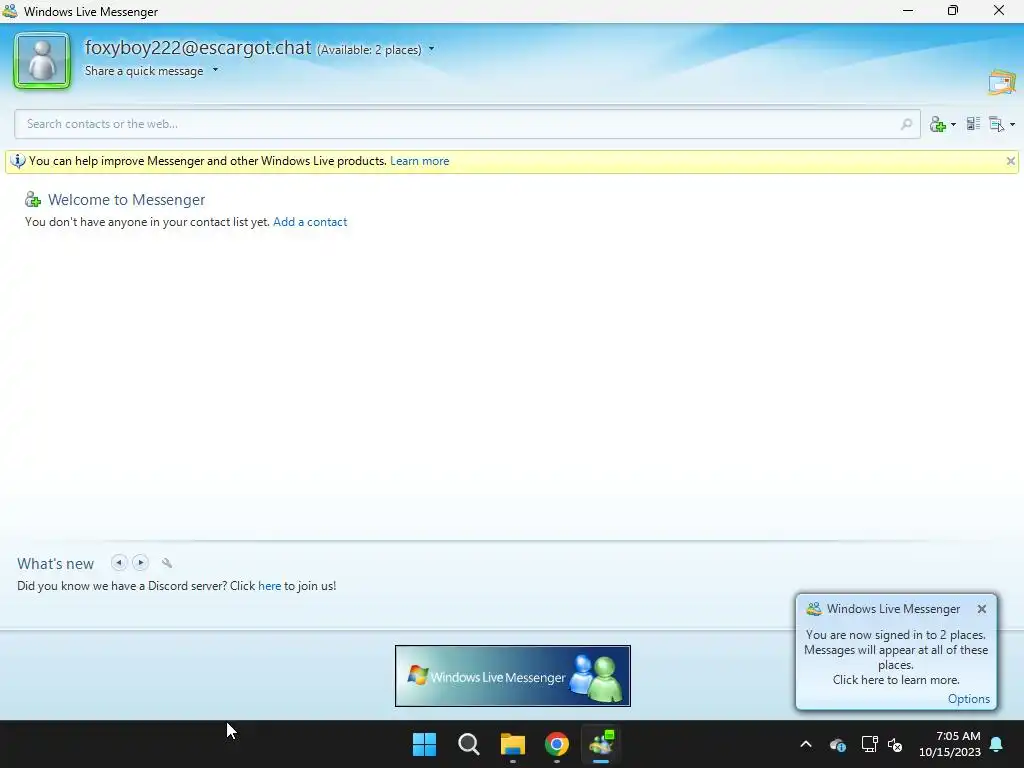Expand the add contact dropdown arrow
The width and height of the screenshot is (1024, 768).
click(x=953, y=125)
